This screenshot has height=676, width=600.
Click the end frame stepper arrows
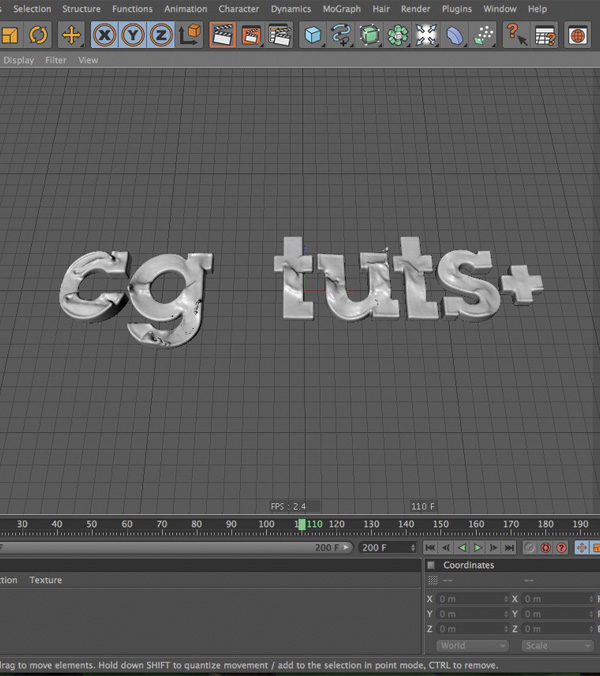413,548
